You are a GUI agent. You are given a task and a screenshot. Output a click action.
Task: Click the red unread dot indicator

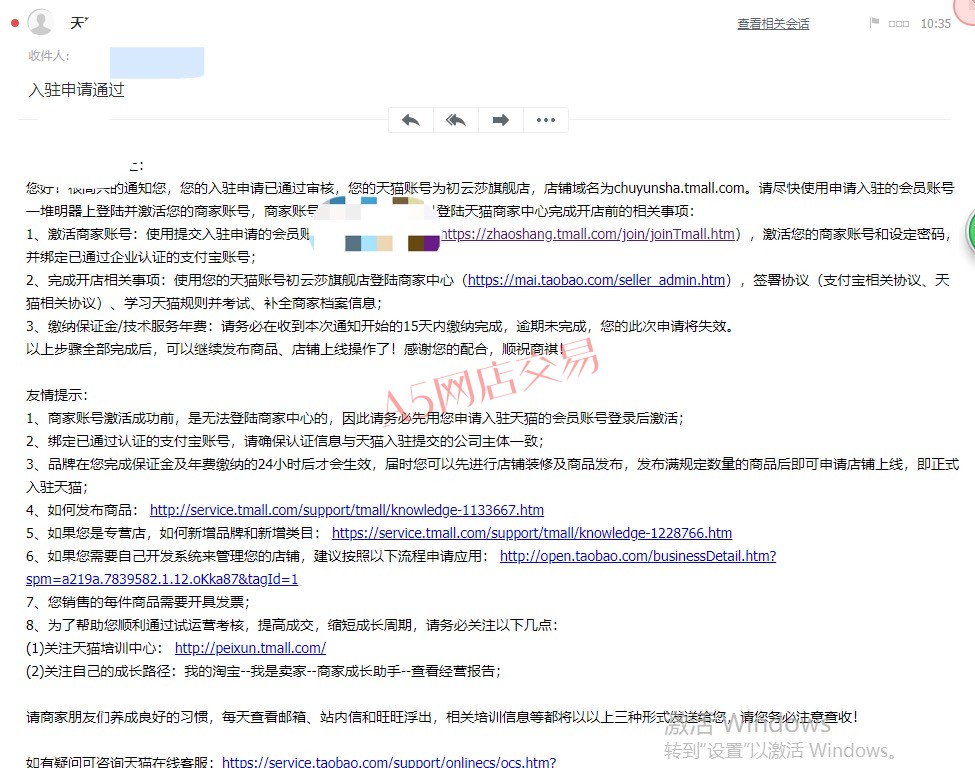coord(15,24)
